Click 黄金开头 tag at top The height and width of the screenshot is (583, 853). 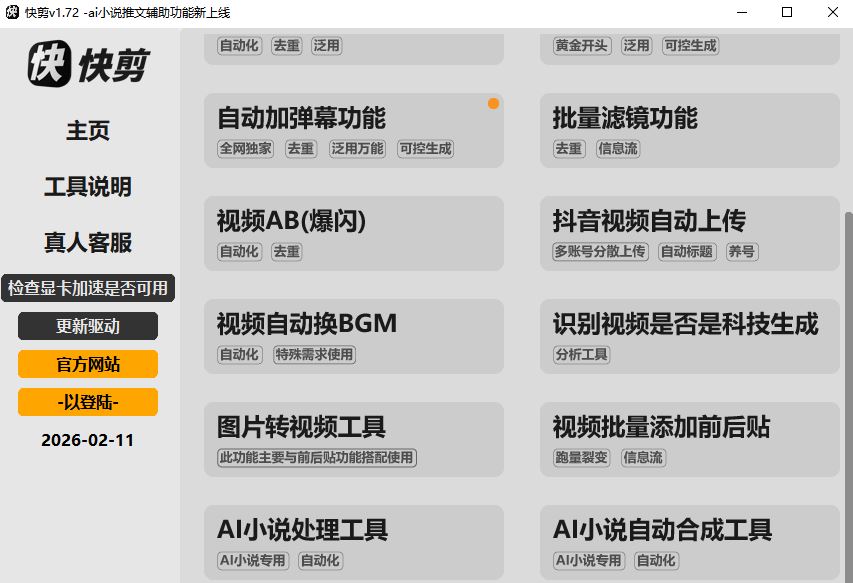click(x=582, y=46)
